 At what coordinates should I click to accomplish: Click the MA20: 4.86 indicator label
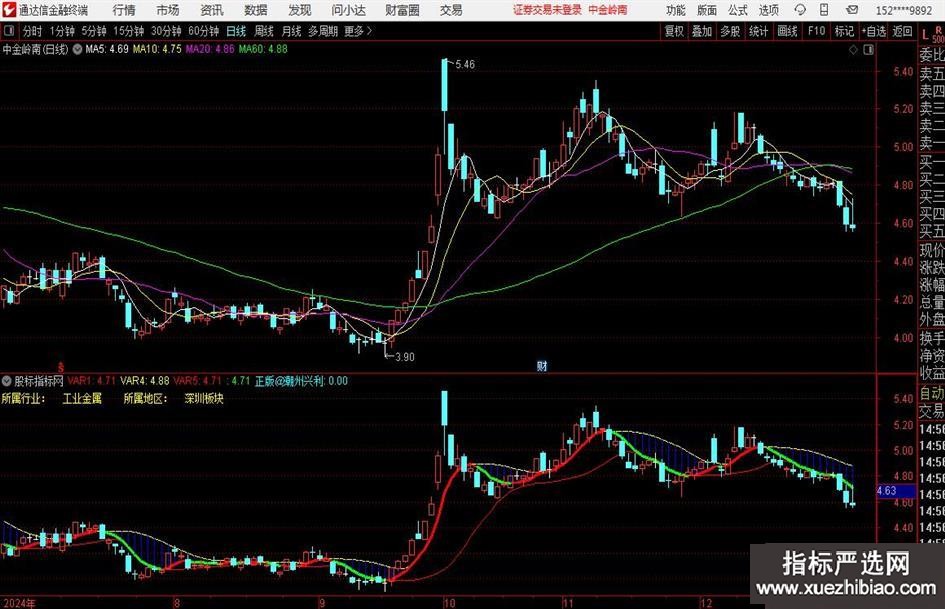210,49
